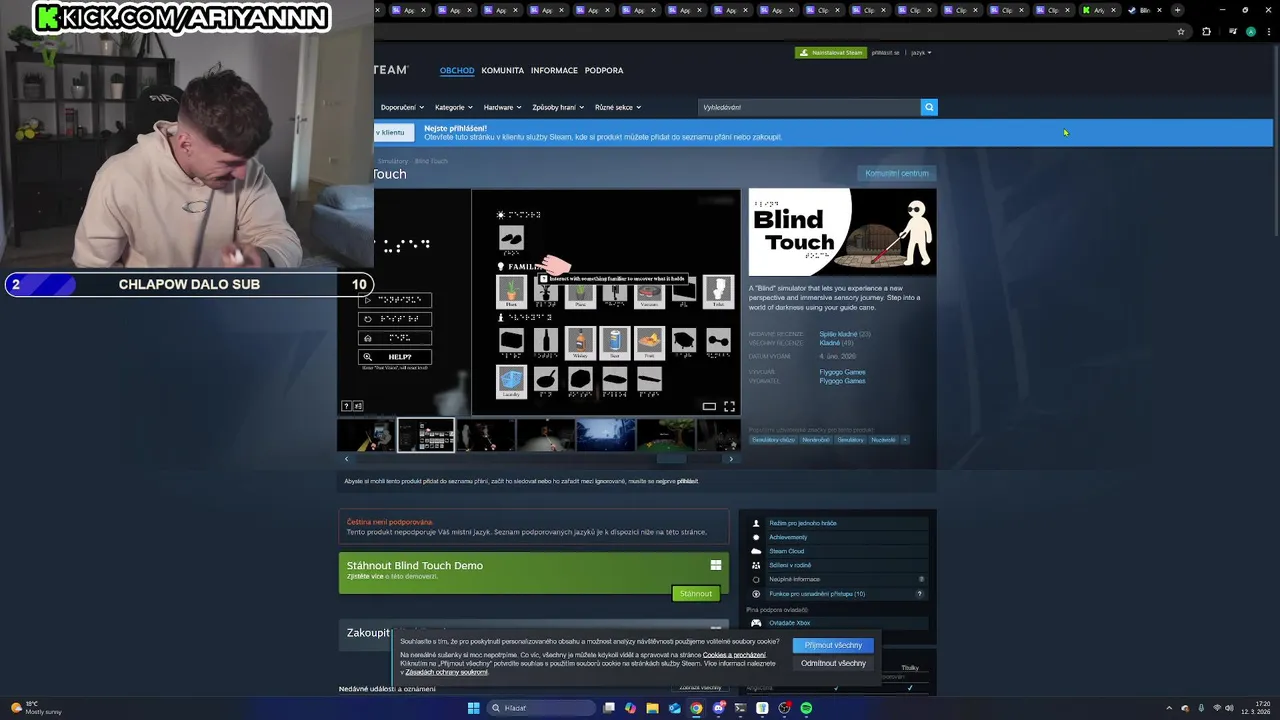
Task: Click the Steam Cloud feature link
Action: point(787,551)
